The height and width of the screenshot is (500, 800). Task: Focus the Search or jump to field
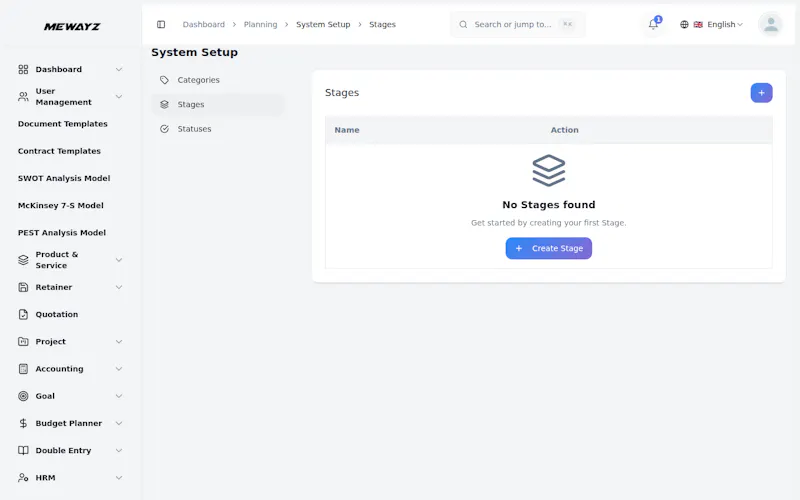click(518, 24)
